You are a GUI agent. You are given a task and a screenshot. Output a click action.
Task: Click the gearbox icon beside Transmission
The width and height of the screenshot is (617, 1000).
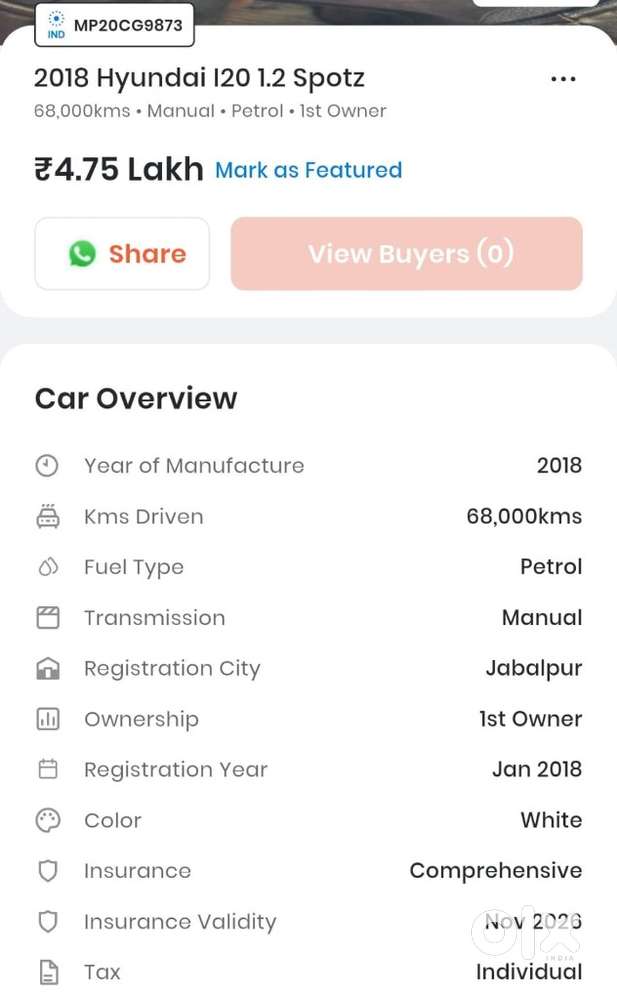click(47, 617)
